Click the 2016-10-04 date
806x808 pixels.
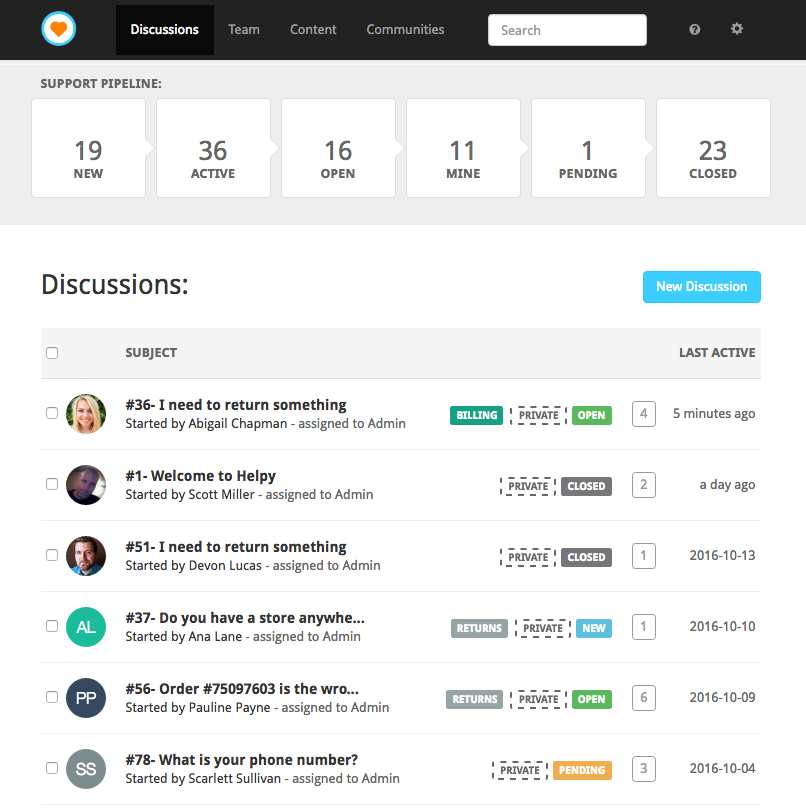pyautogui.click(x=722, y=769)
